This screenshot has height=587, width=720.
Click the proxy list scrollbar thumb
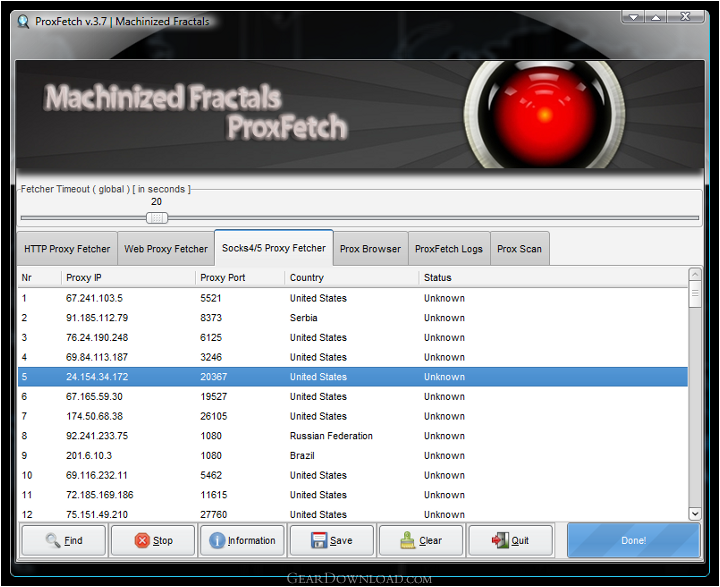click(695, 294)
